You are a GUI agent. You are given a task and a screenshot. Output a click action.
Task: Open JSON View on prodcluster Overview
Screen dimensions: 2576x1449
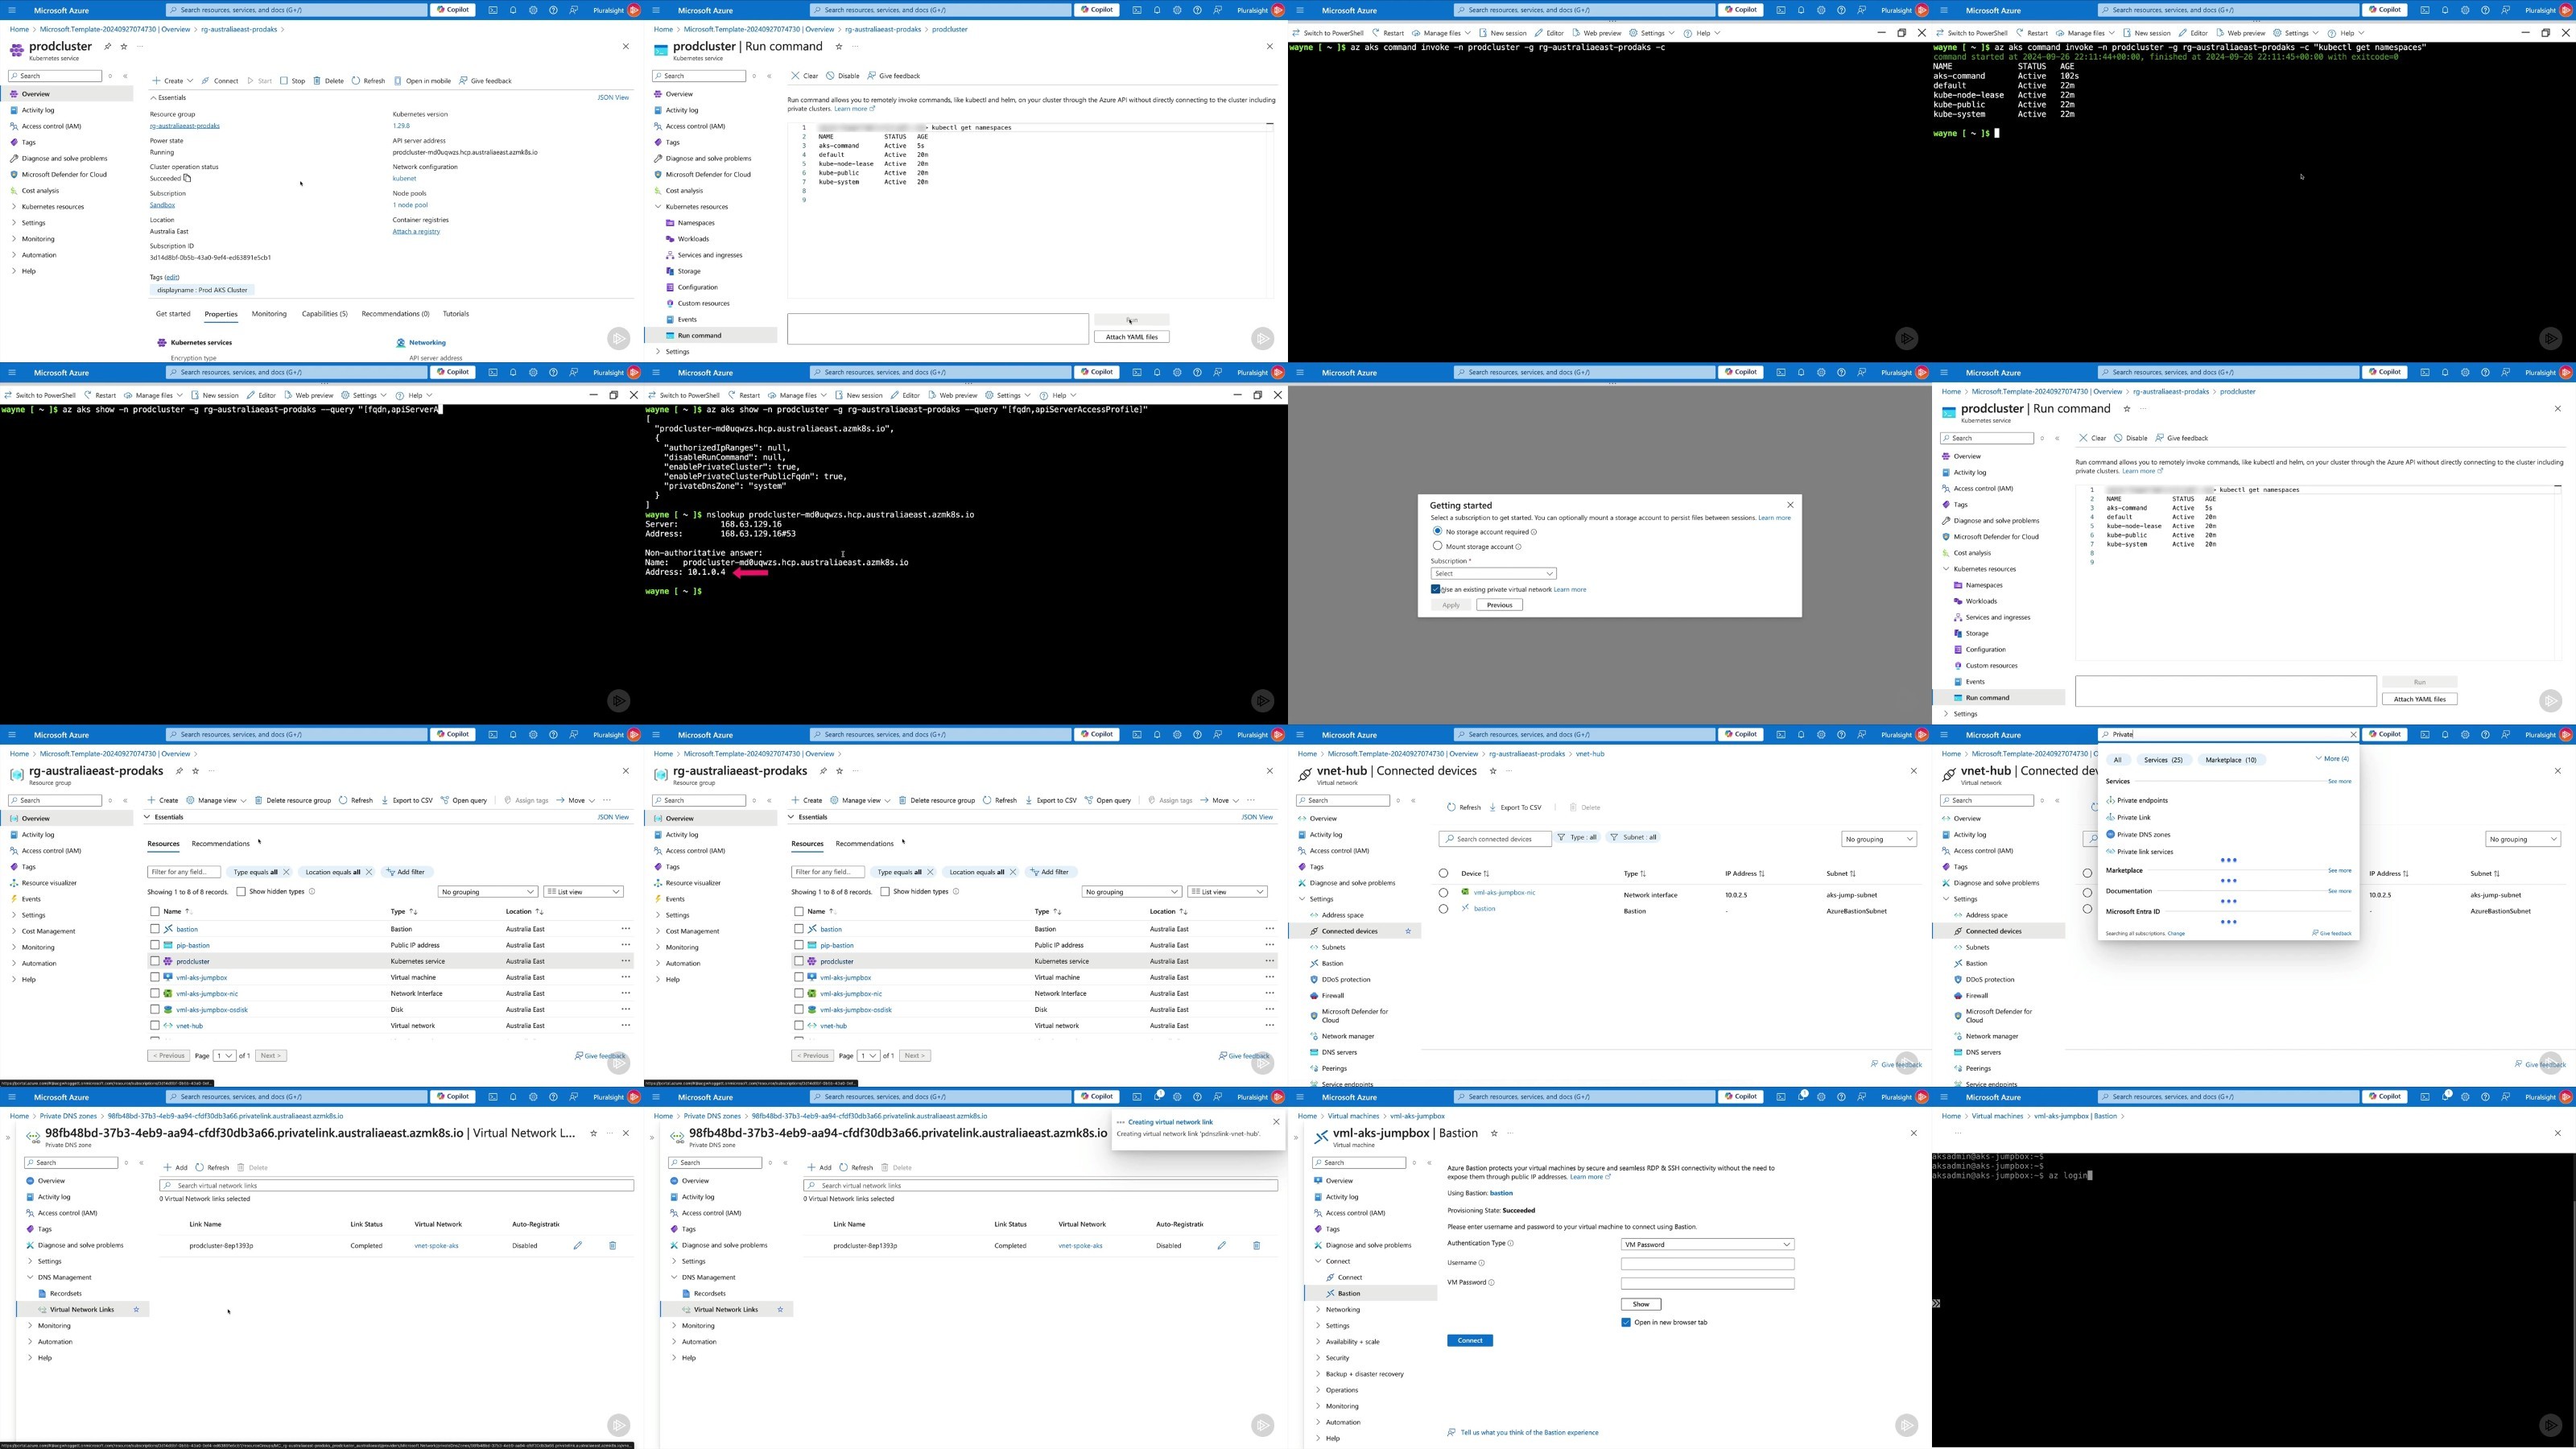(613, 98)
